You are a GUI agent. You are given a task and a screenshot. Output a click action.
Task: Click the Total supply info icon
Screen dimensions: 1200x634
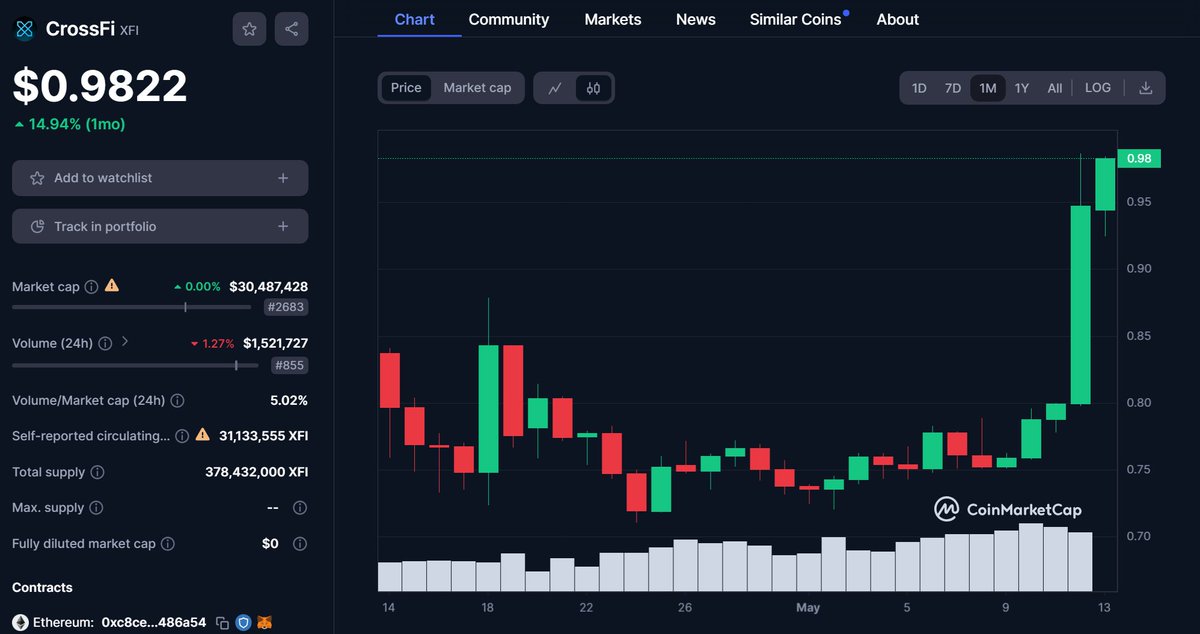(x=96, y=472)
